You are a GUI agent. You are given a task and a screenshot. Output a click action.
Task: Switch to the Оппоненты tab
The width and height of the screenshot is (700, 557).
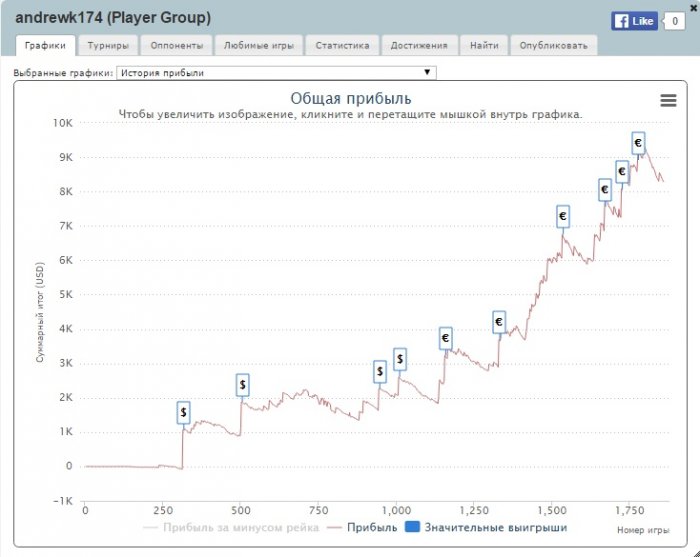click(x=177, y=45)
